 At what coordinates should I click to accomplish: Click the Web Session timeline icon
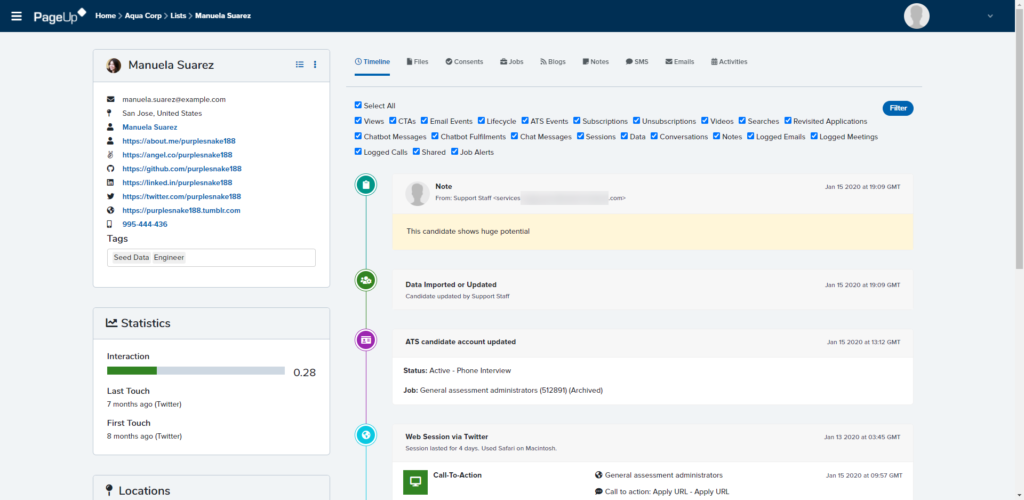point(366,435)
